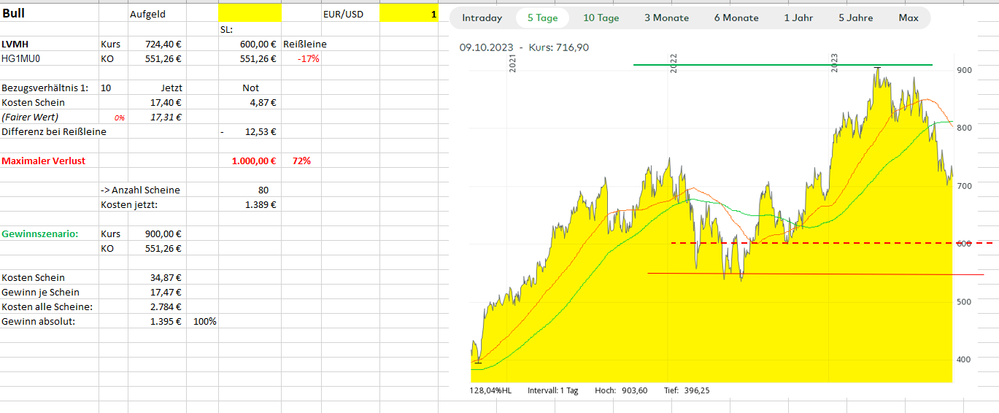Screen dimensions: 999x413
Task: Switch chart to 6 Monate
Action: point(739,18)
